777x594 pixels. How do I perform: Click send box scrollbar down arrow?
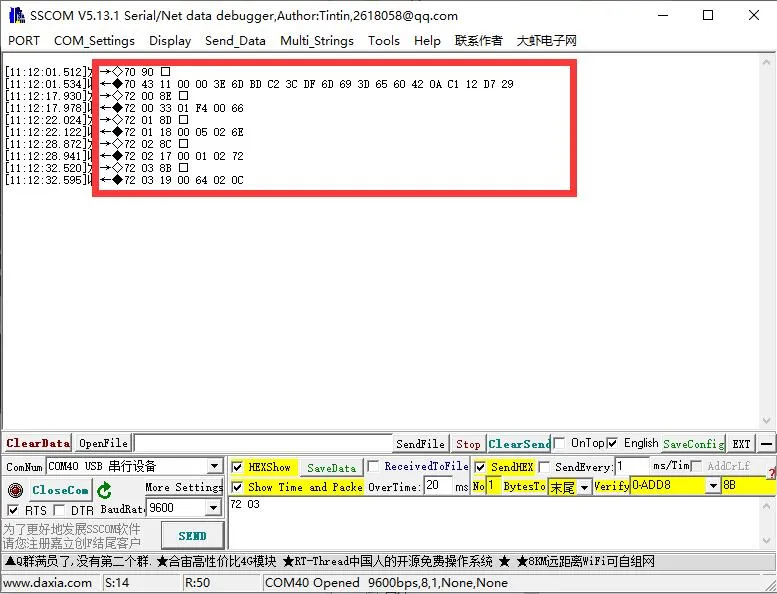(x=766, y=540)
